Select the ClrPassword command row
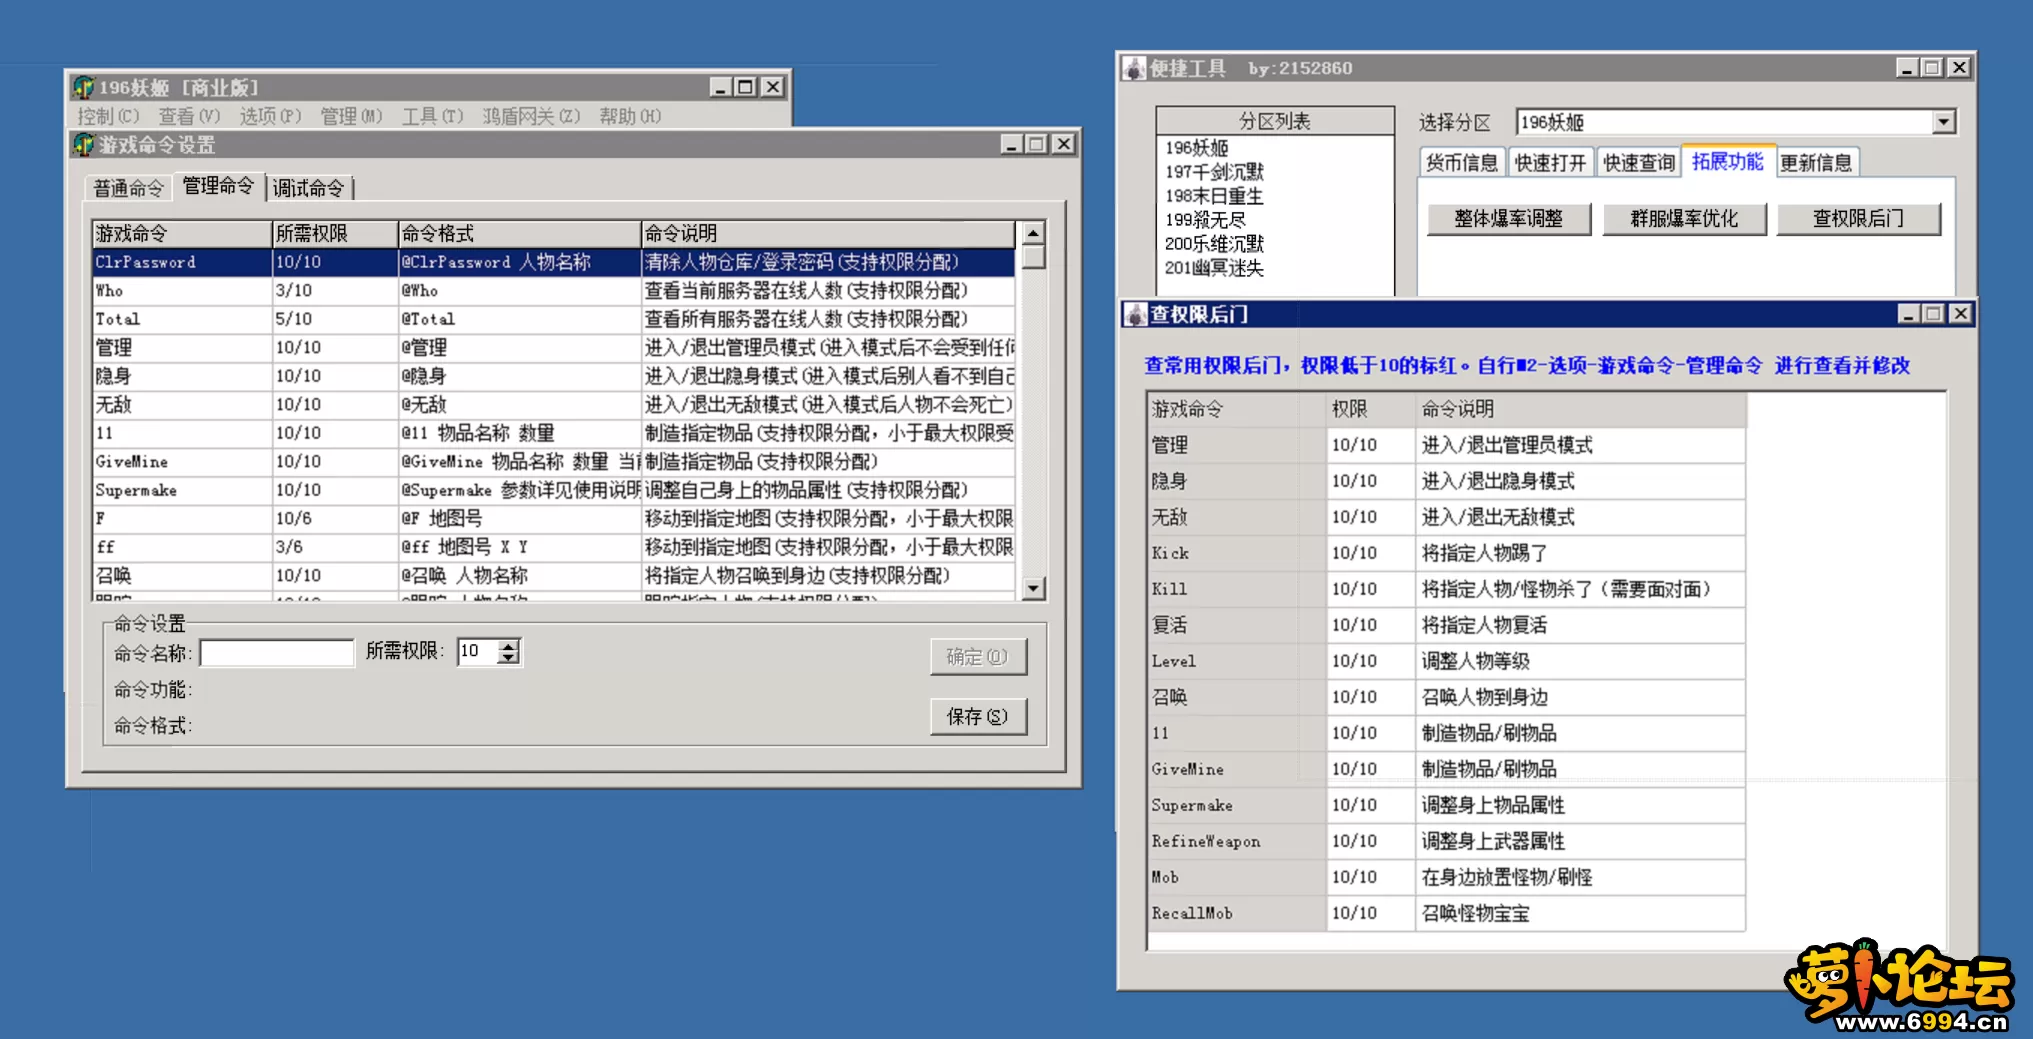This screenshot has width=2033, height=1039. tap(553, 262)
